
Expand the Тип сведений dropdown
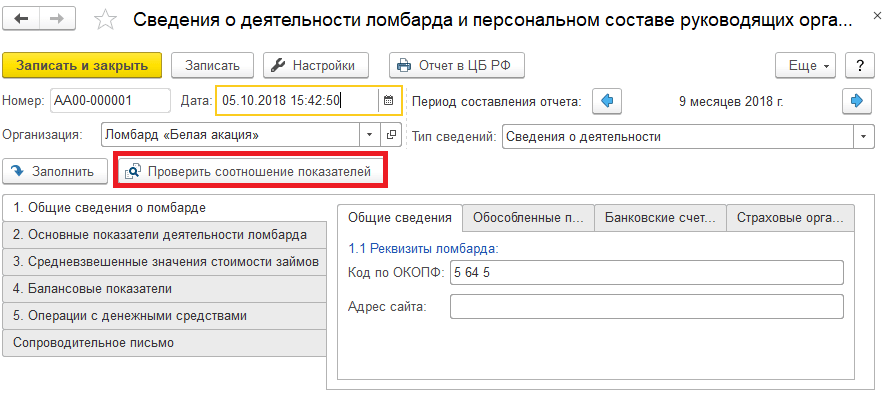point(864,136)
